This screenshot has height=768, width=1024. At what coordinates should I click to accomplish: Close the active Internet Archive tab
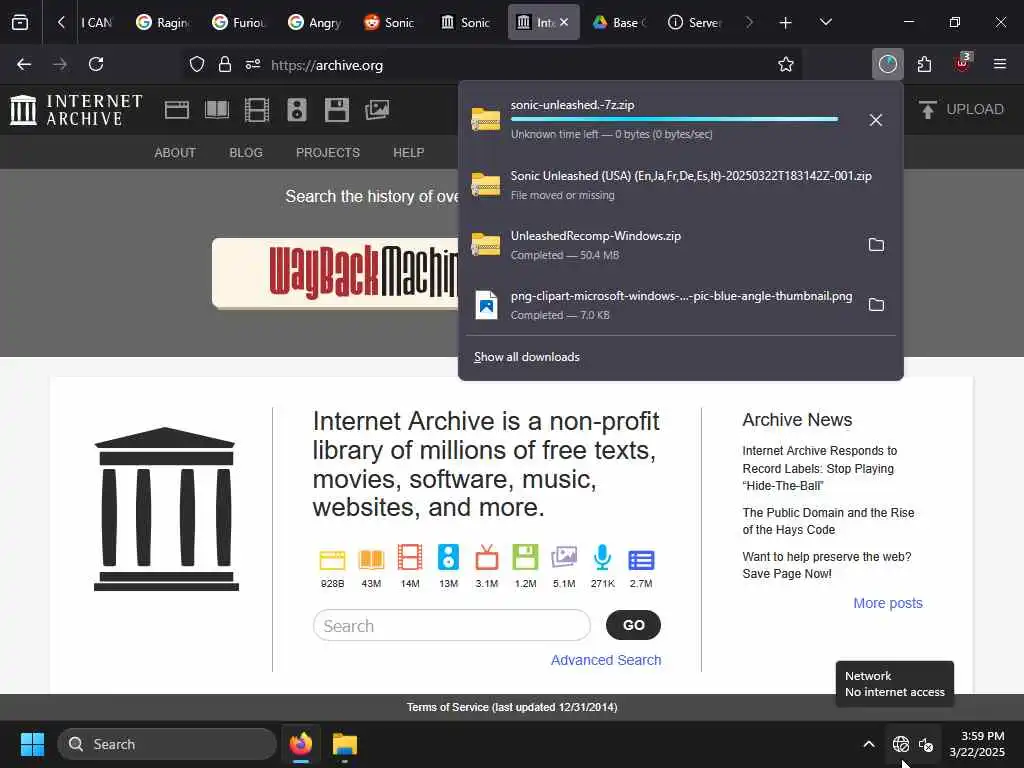[x=564, y=22]
